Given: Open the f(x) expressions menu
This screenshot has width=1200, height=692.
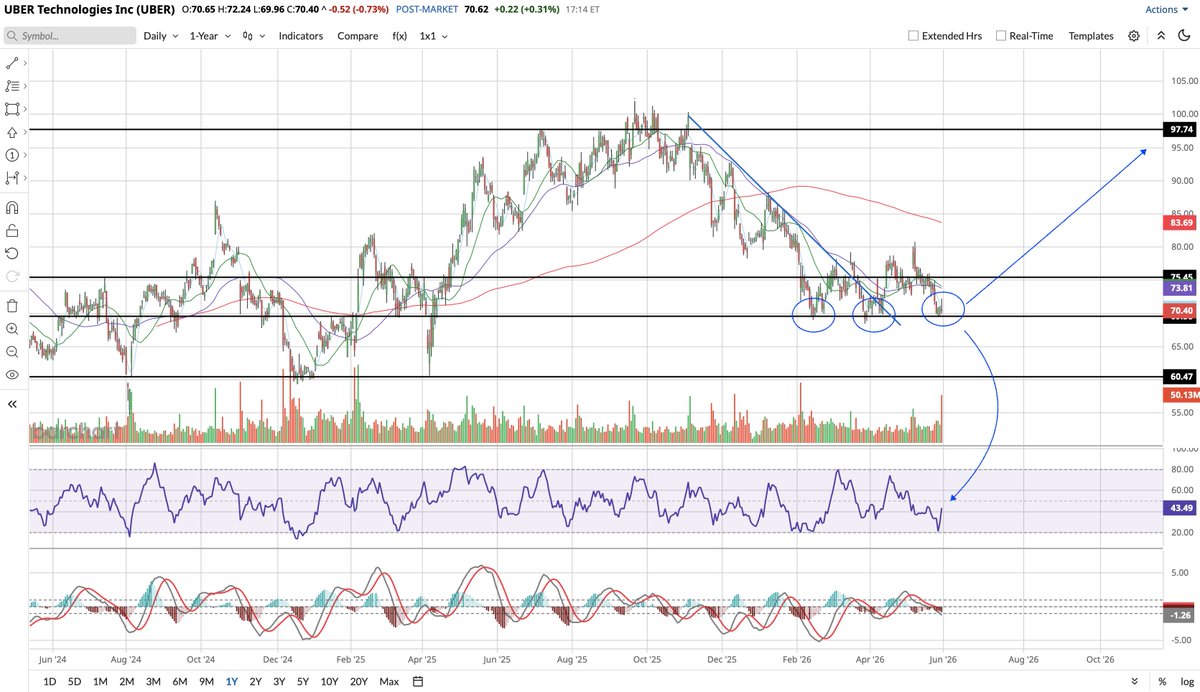Looking at the screenshot, I should pos(398,35).
